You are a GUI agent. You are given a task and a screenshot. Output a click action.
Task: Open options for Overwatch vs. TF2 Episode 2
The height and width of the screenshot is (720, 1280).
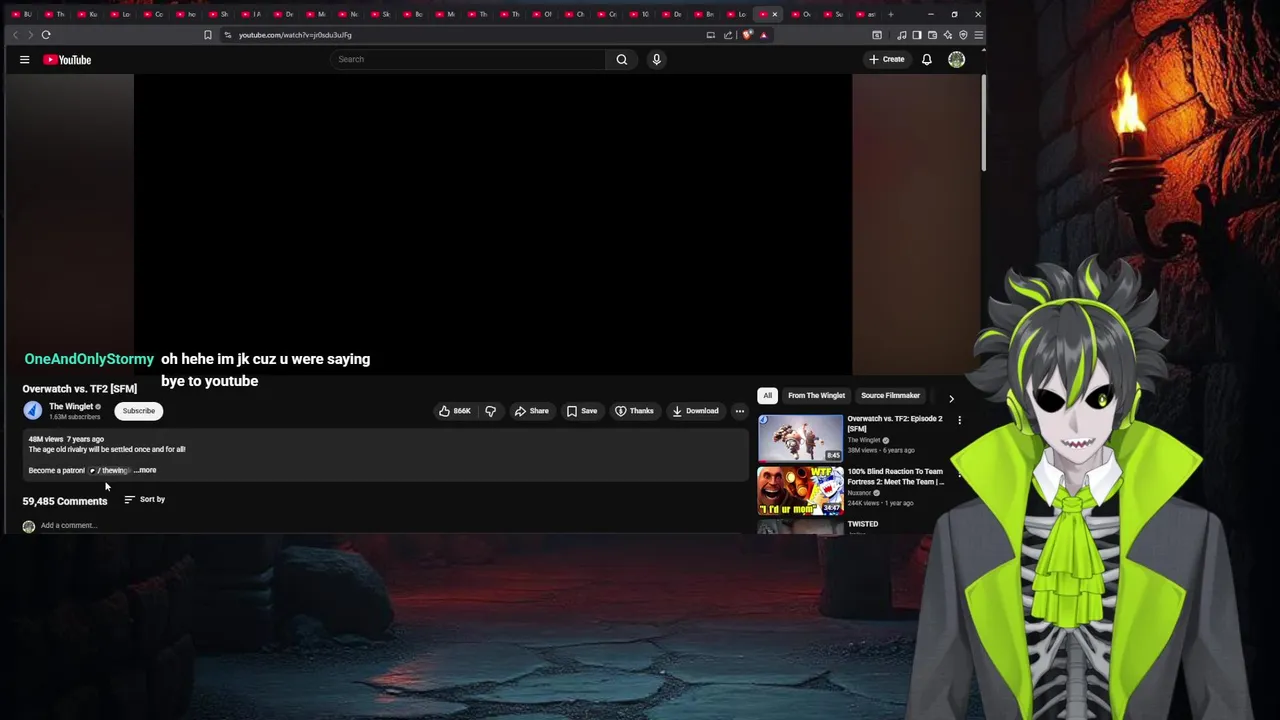point(959,420)
